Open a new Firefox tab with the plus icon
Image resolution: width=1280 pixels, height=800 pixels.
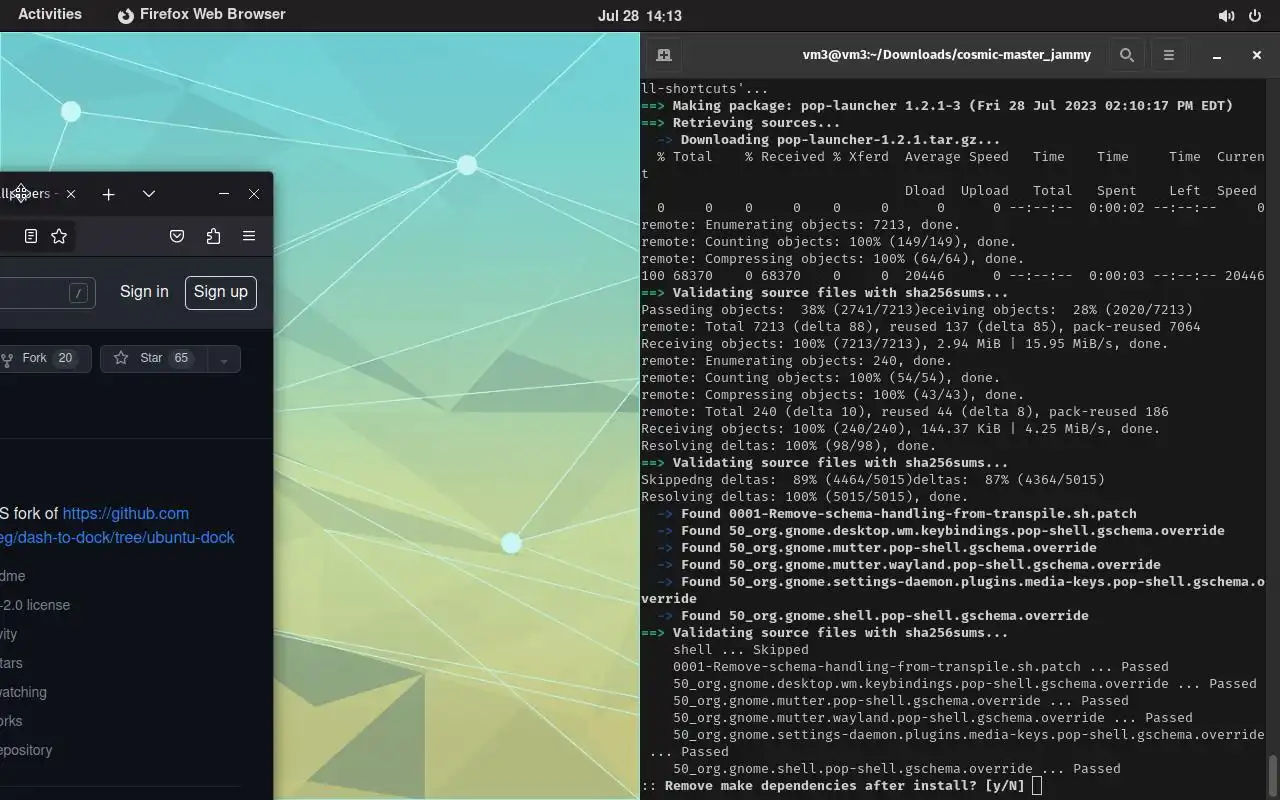pyautogui.click(x=108, y=194)
